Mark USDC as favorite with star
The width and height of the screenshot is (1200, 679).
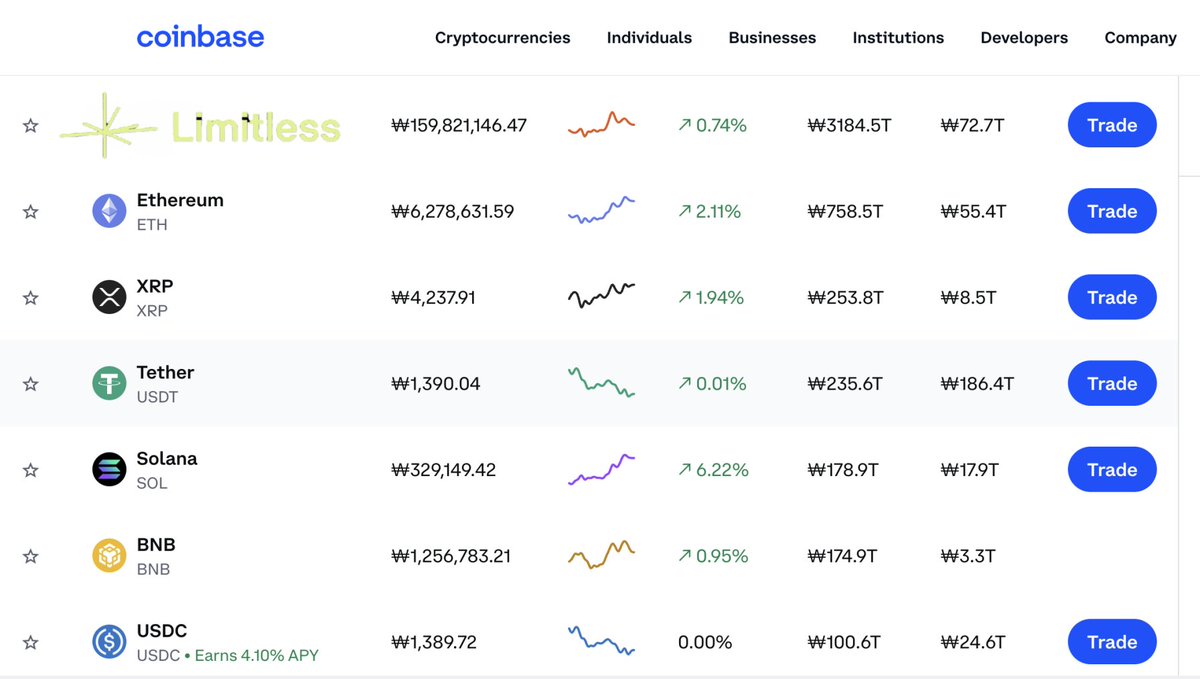coord(31,641)
